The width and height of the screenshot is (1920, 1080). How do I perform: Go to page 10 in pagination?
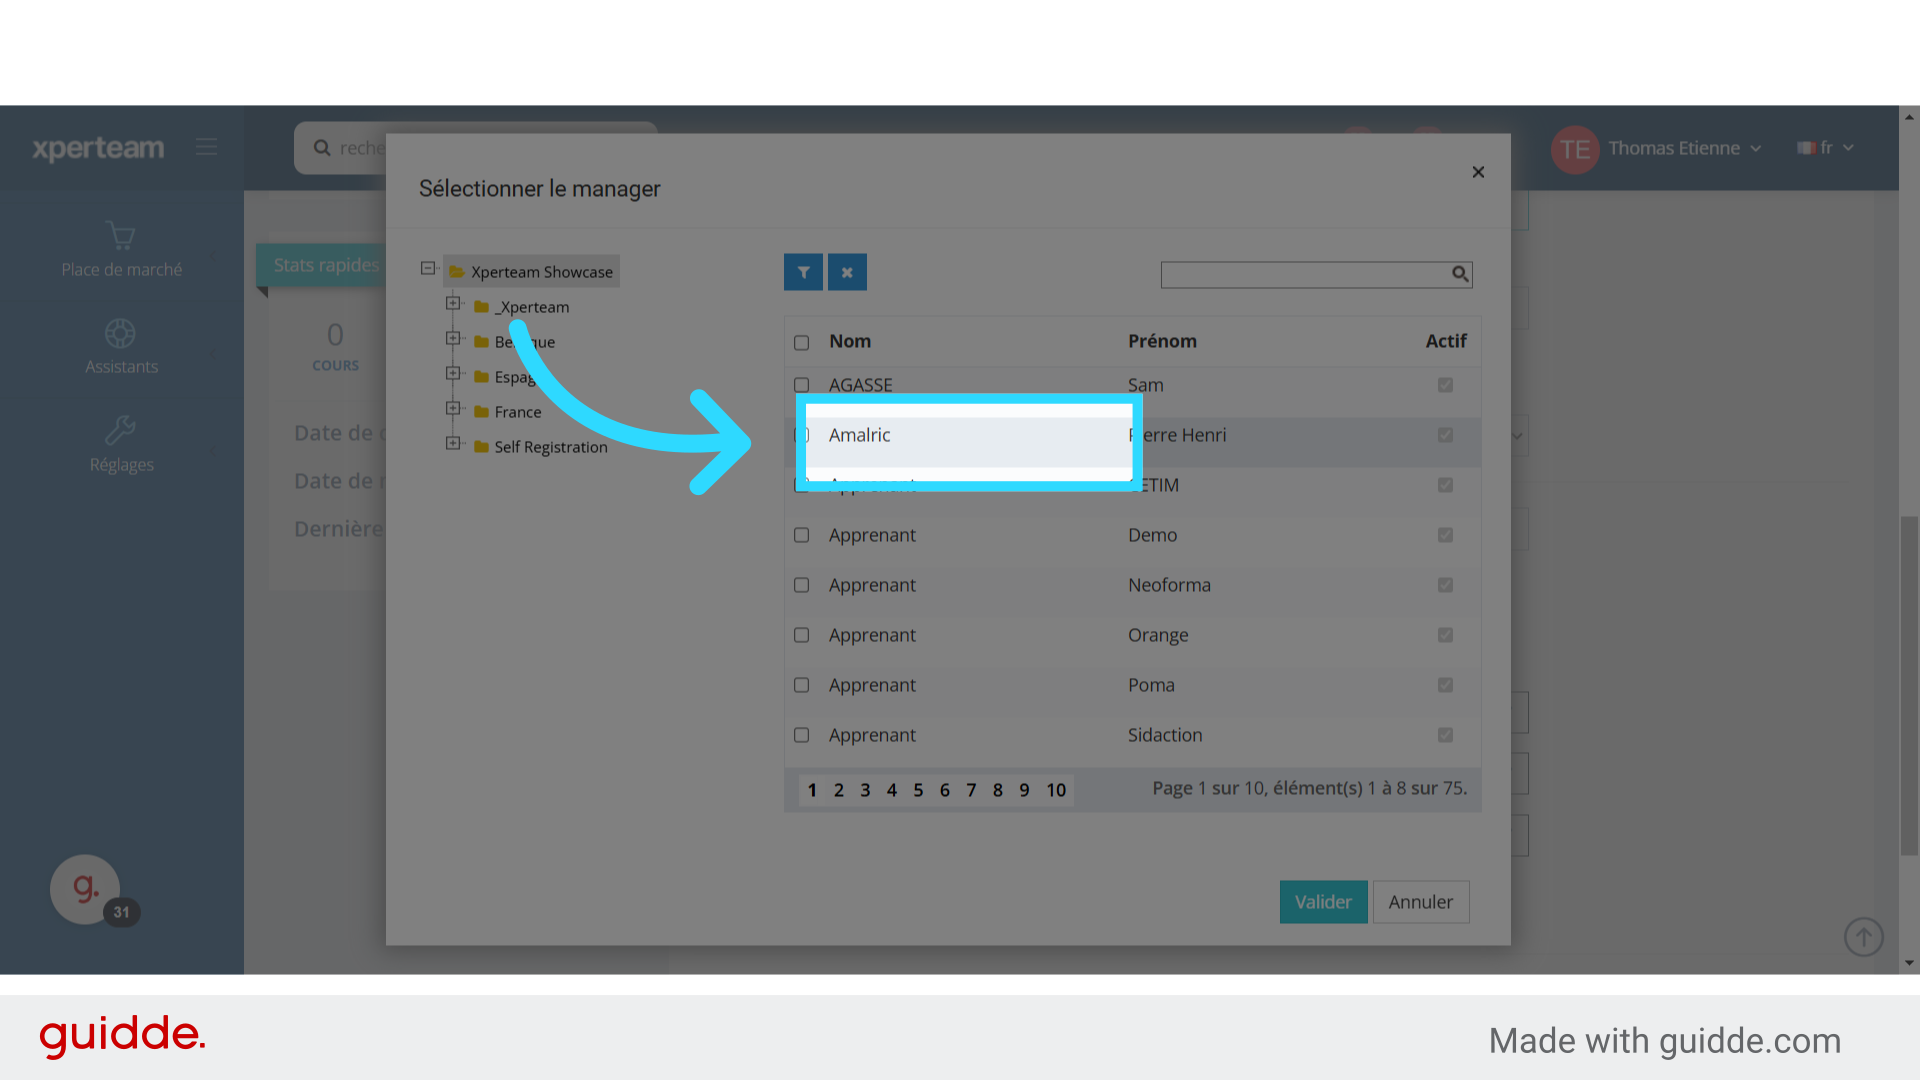click(1056, 790)
